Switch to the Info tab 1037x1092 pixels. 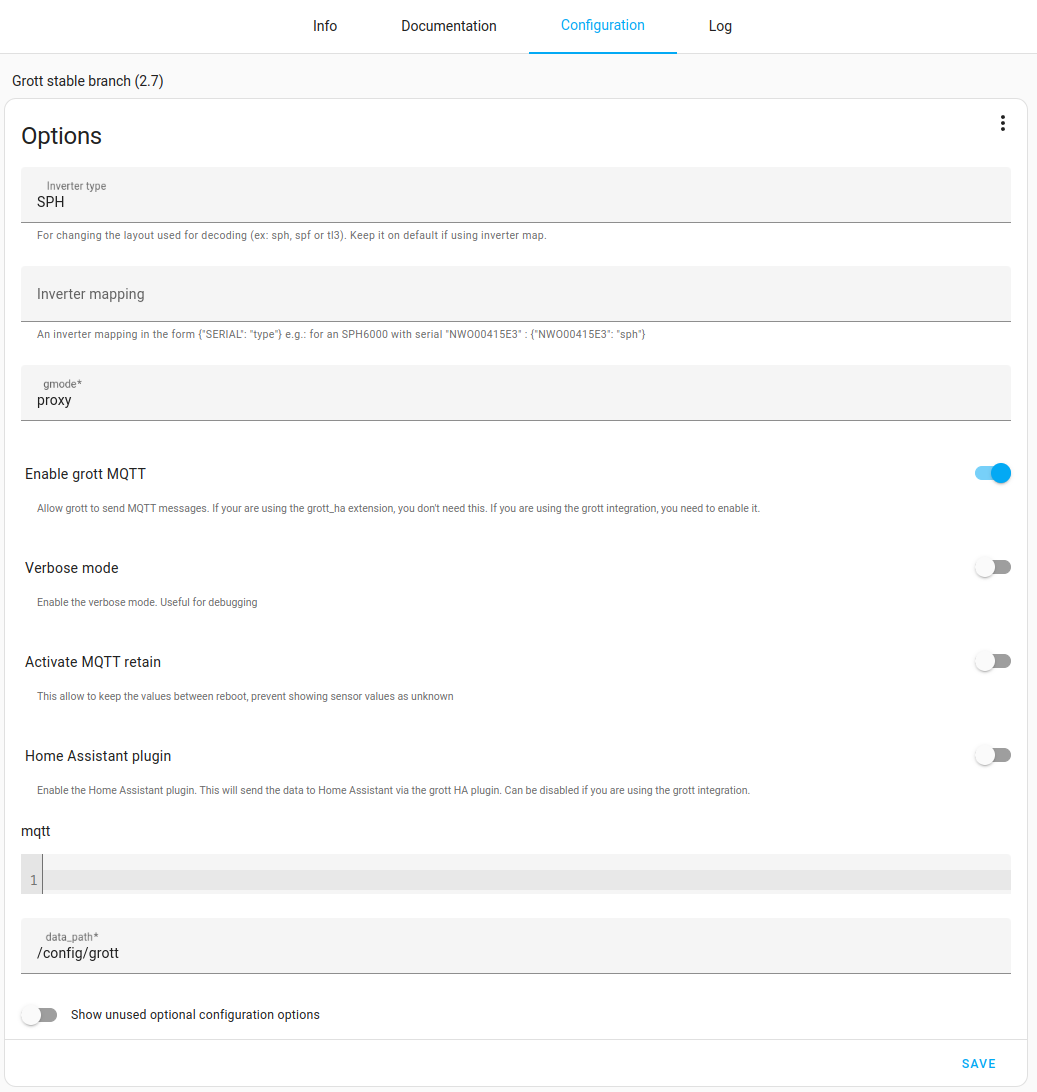325,26
